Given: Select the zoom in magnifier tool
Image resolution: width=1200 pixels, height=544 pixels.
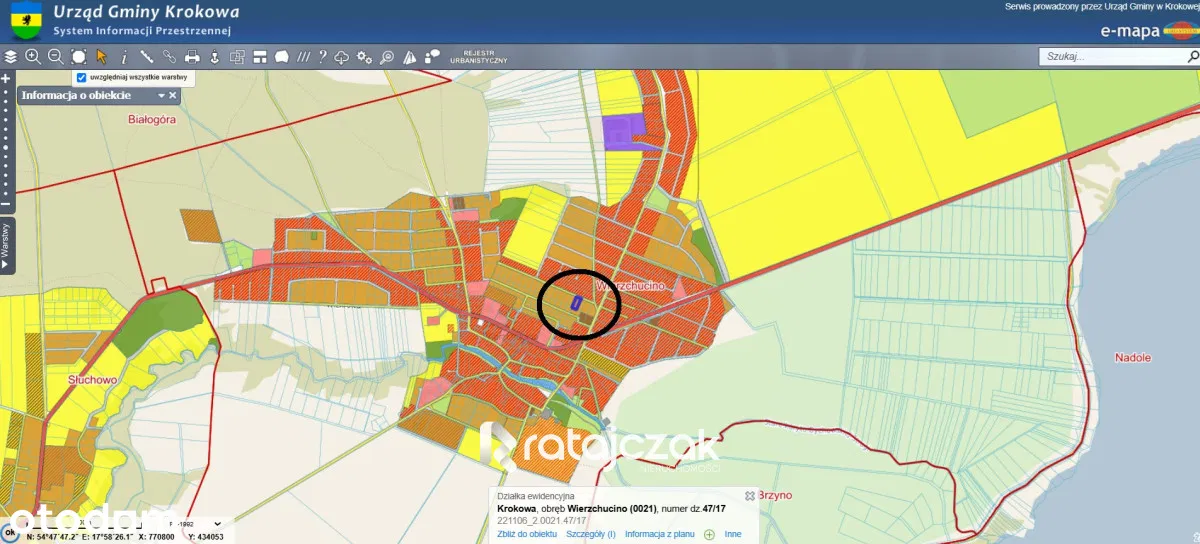Looking at the screenshot, I should pyautogui.click(x=33, y=57).
